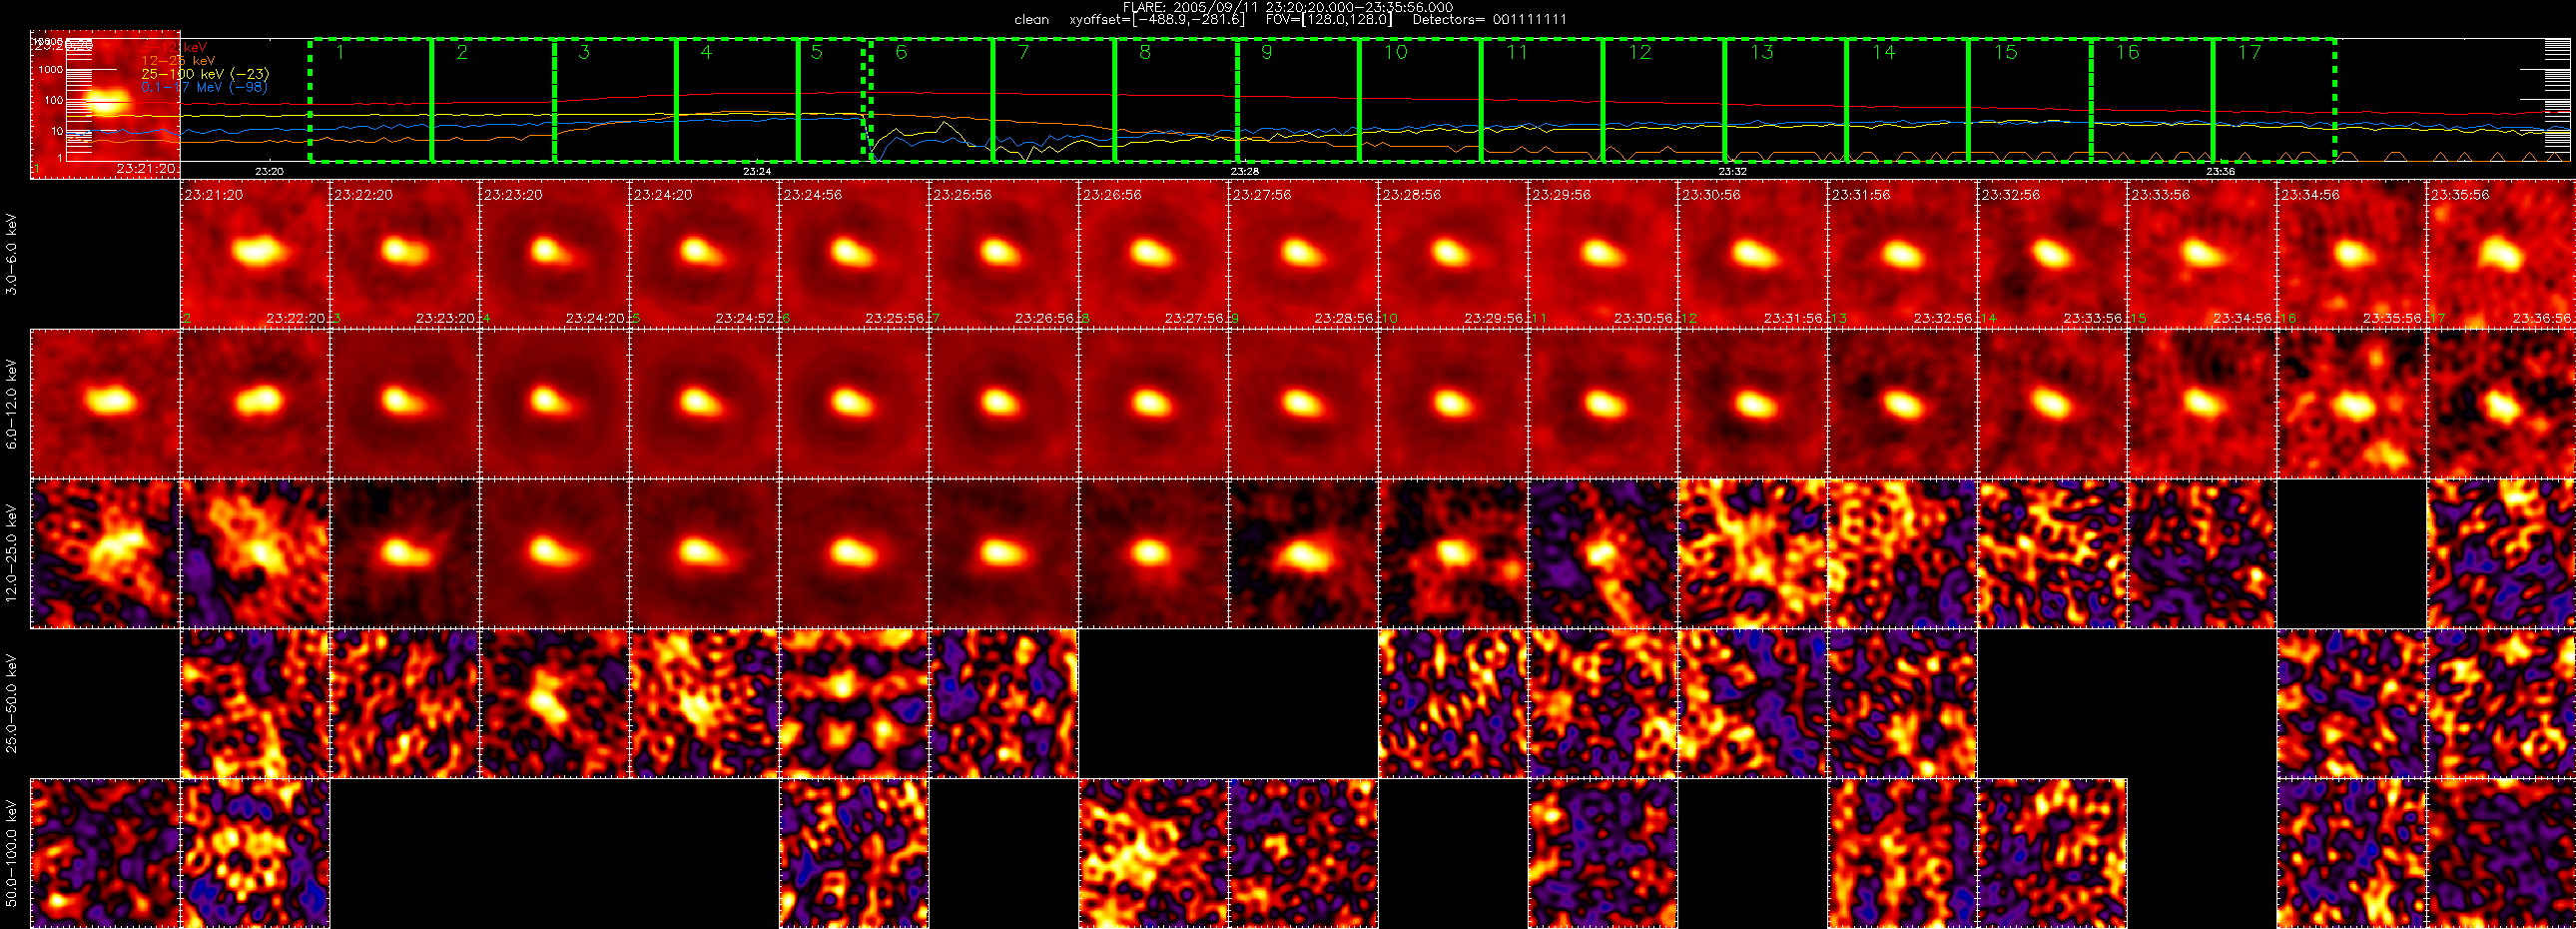The image size is (2576, 929).
Task: Select interval 15 label in the lightcurve plot
Action: click(x=2006, y=52)
